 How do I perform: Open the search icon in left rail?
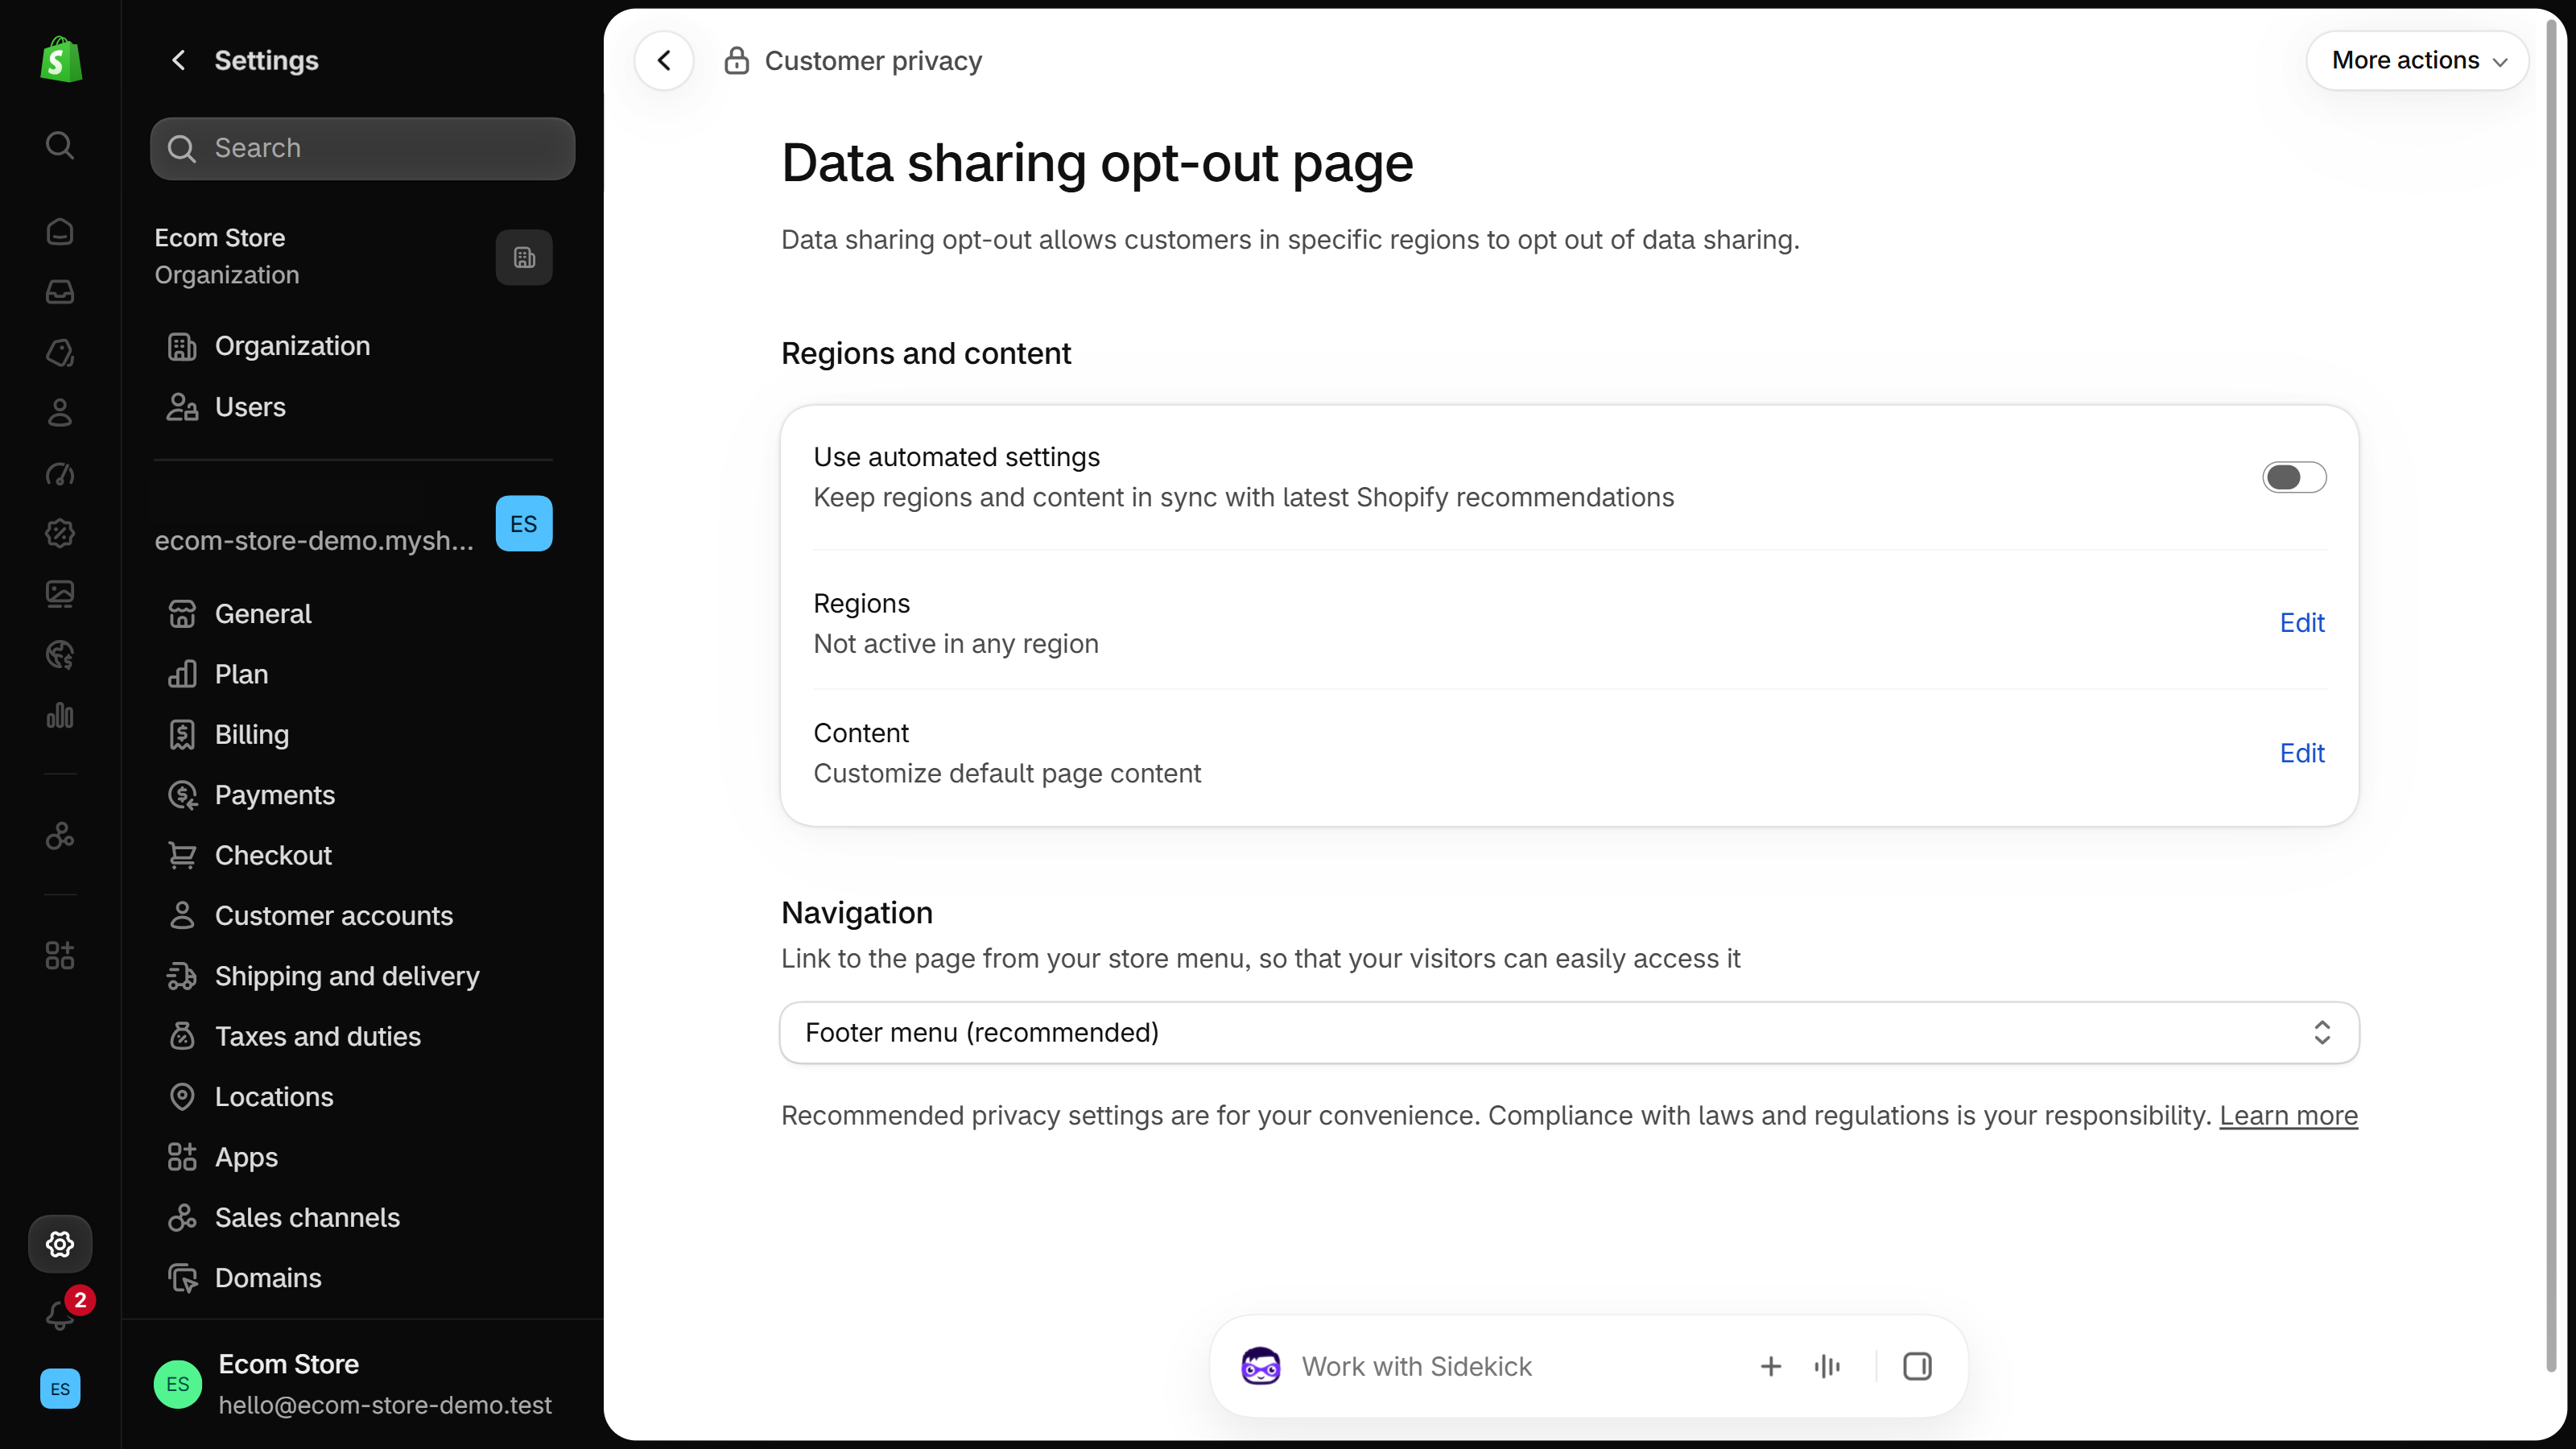coord(60,146)
